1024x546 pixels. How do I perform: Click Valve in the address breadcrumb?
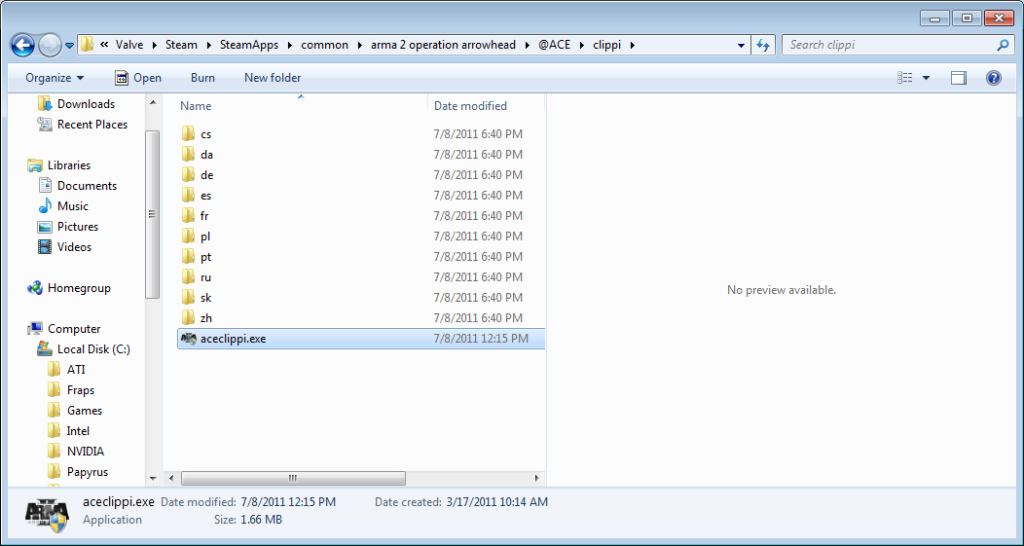(x=129, y=45)
